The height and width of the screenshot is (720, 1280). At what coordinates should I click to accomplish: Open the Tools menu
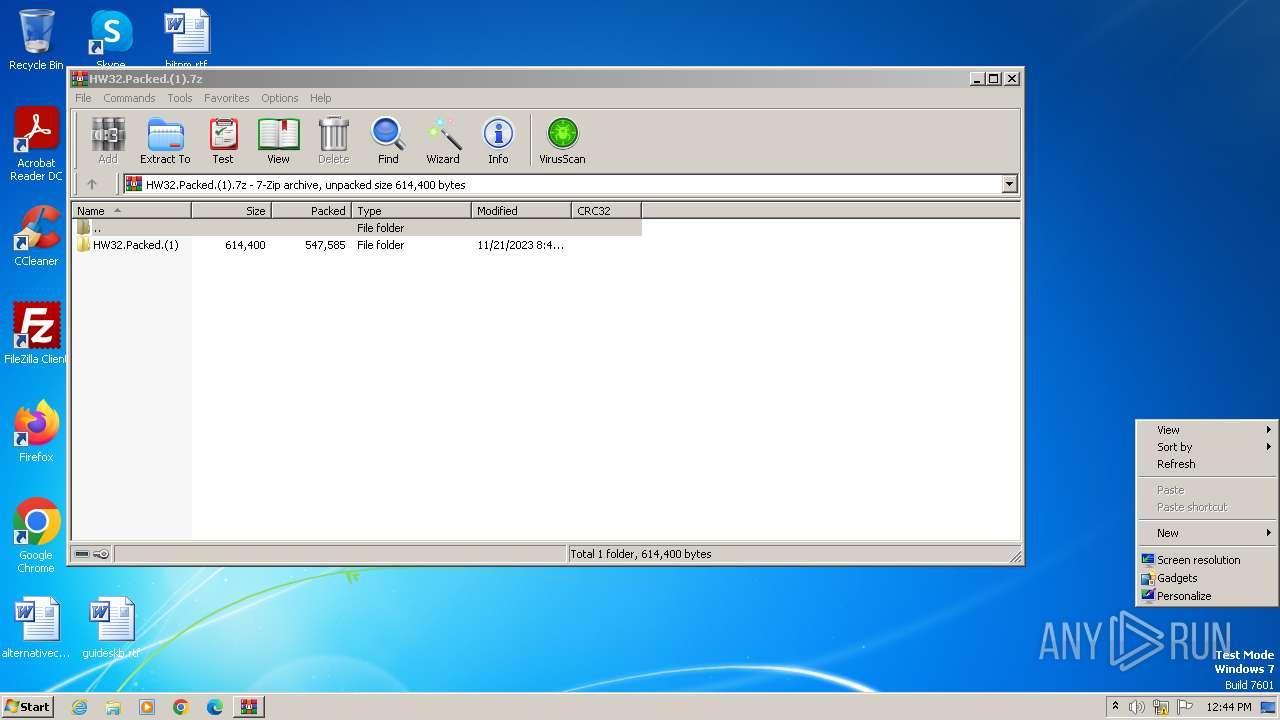pos(180,98)
